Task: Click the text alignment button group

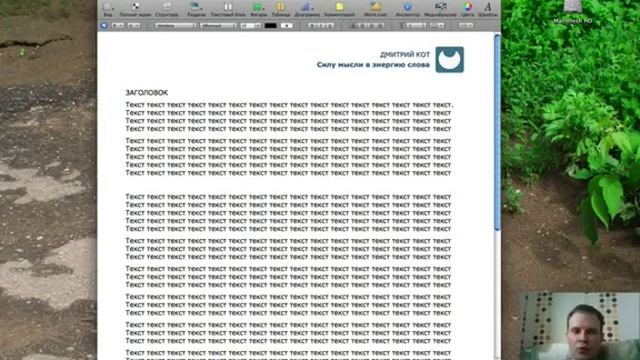Action: (x=367, y=25)
